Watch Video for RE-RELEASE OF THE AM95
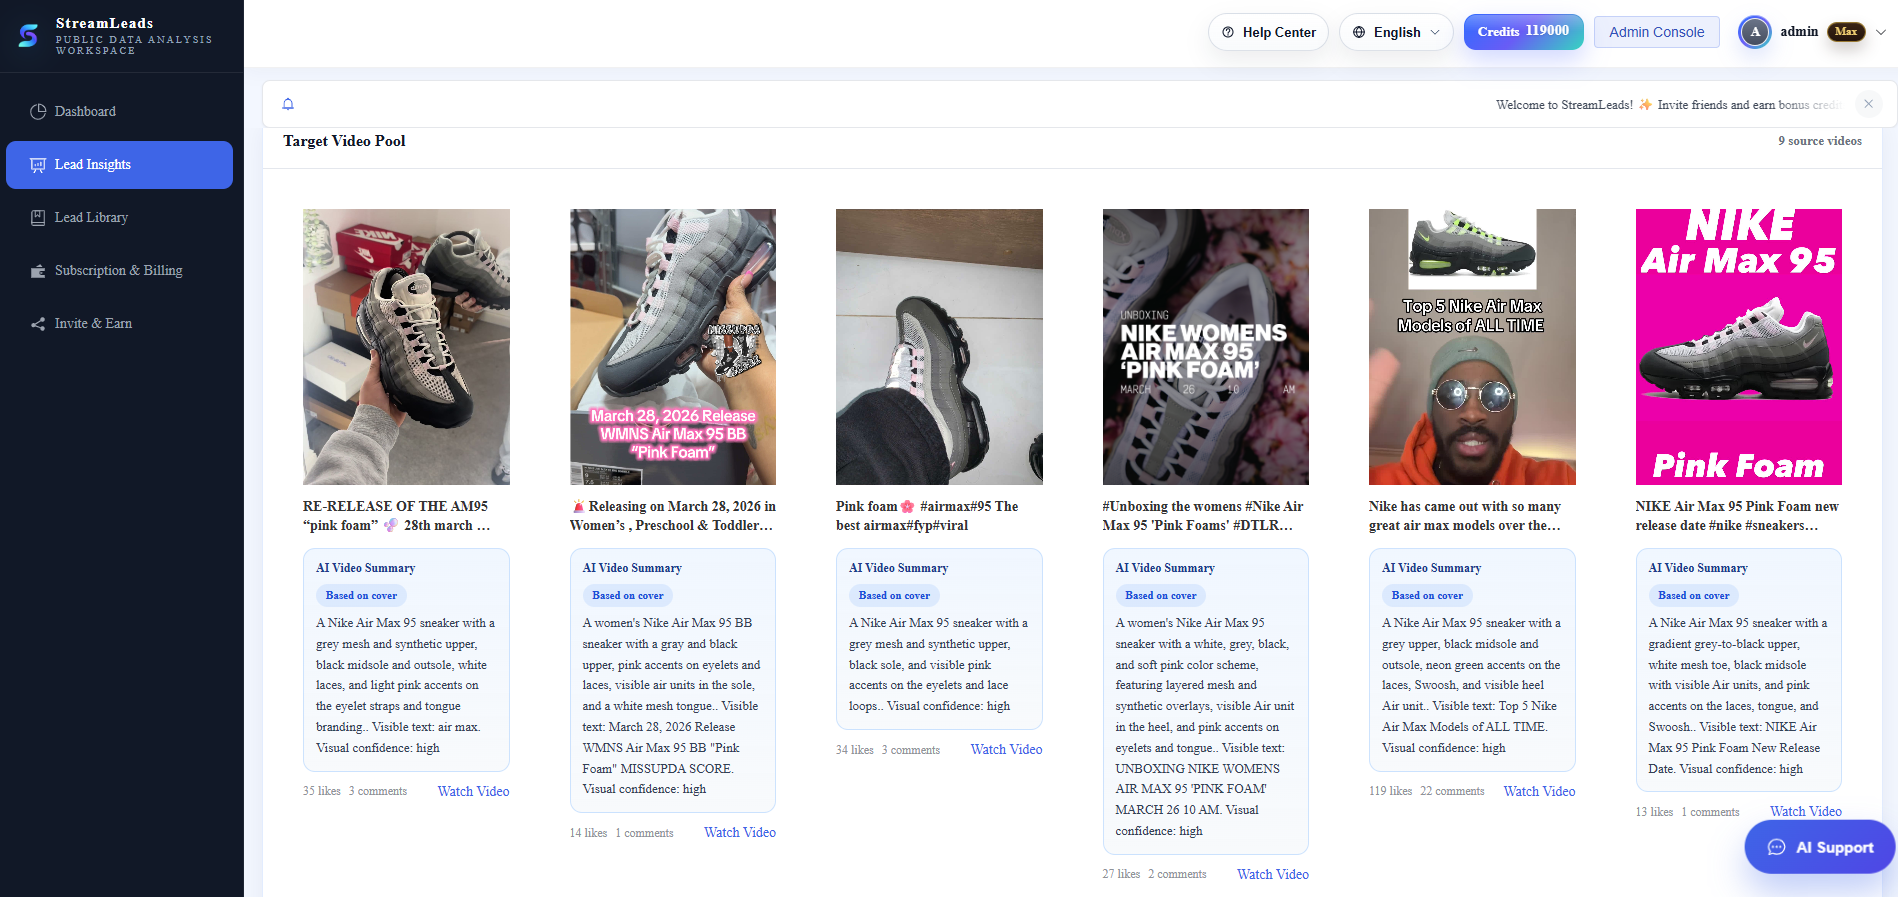Viewport: 1898px width, 897px height. [473, 791]
